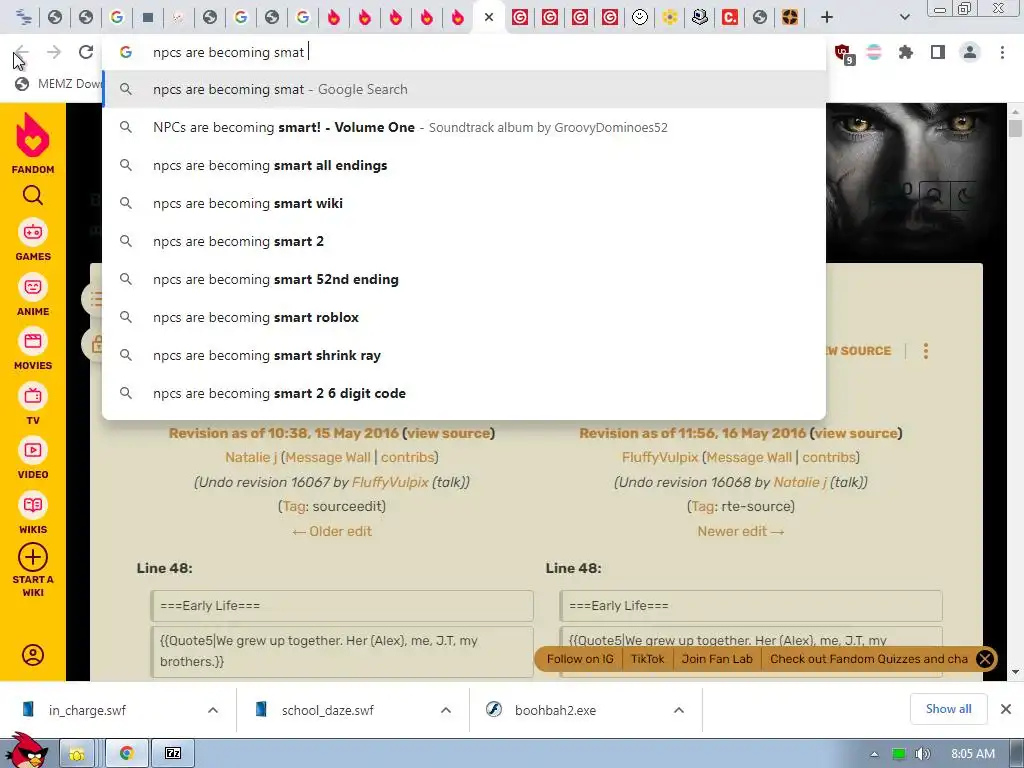The width and height of the screenshot is (1024, 768).
Task: Open the TV section in sidebar
Action: pos(33,404)
